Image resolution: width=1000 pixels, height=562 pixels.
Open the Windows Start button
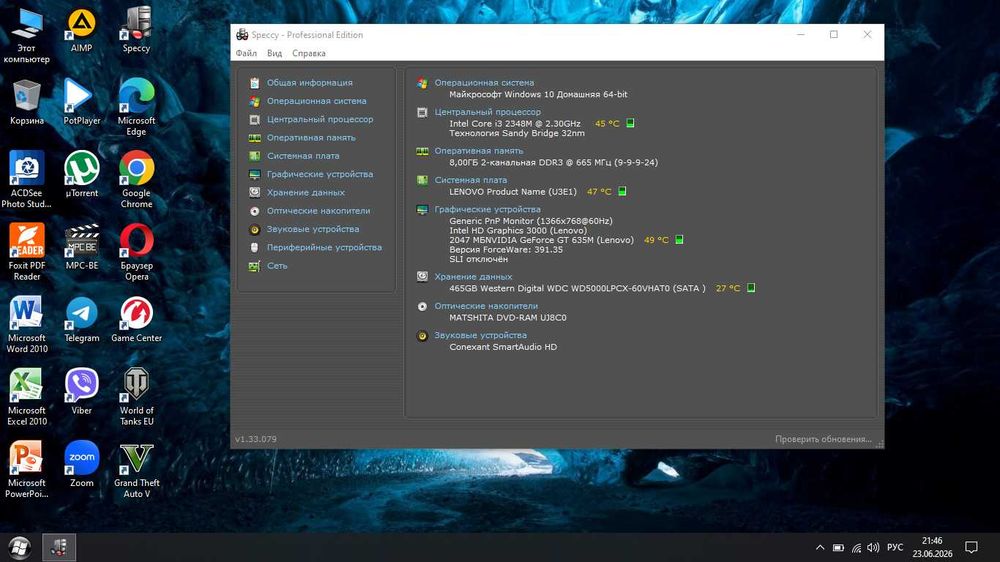click(19, 547)
